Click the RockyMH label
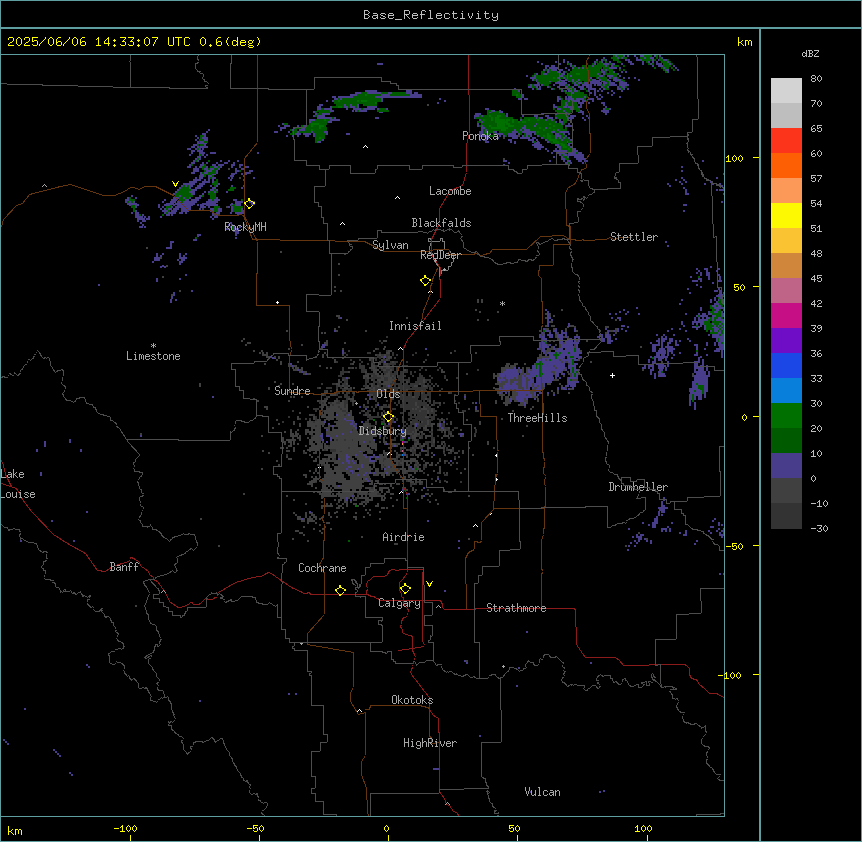 [245, 227]
